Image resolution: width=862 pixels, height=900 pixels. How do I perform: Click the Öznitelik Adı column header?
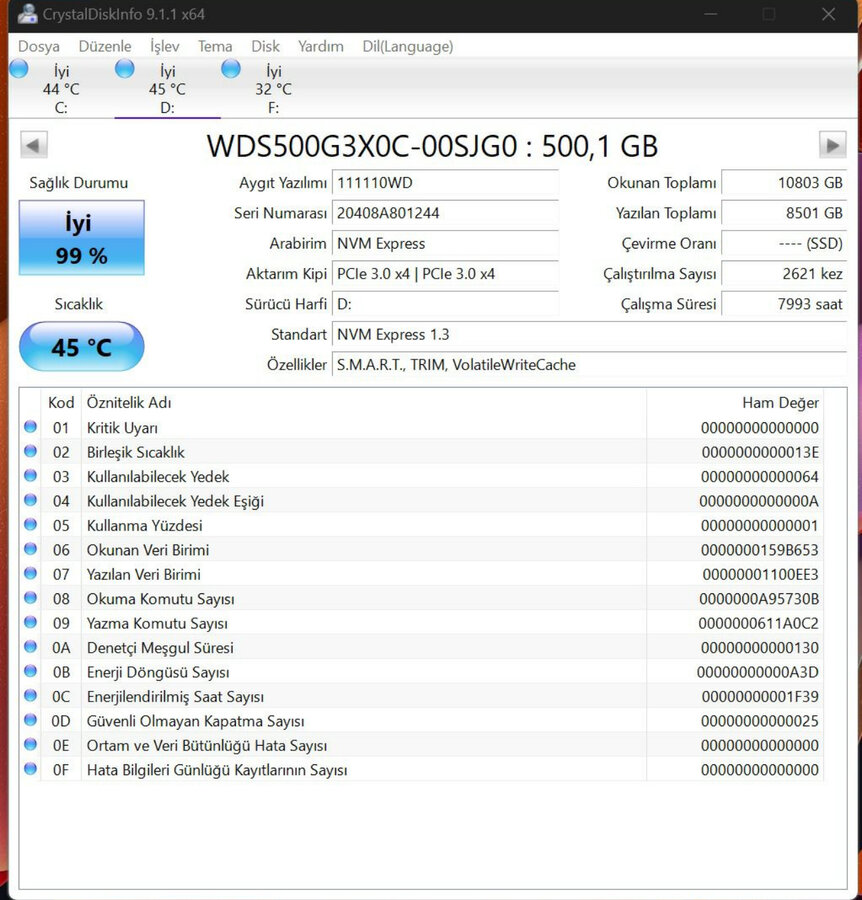tap(364, 403)
